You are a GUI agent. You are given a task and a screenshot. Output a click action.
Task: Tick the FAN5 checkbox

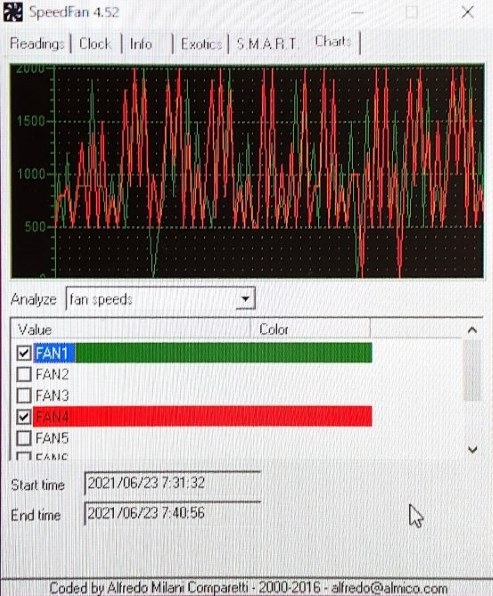(24, 438)
